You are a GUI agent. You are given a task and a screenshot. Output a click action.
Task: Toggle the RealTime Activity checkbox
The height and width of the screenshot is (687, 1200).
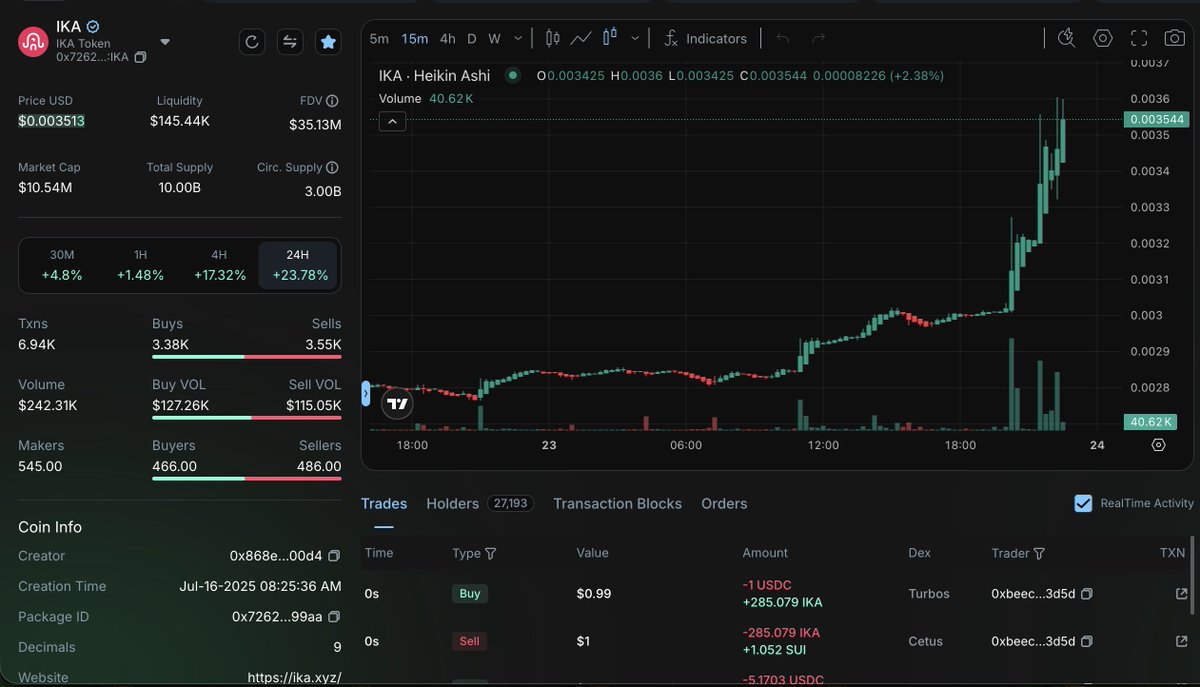point(1083,503)
